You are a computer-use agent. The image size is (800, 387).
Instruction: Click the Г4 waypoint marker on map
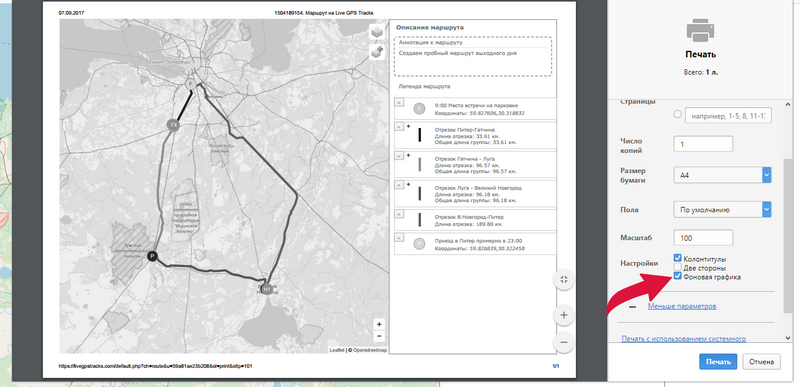coord(173,124)
